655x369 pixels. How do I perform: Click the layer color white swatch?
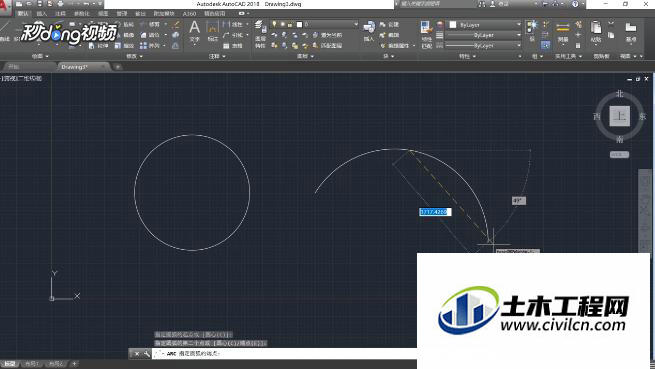pyautogui.click(x=299, y=25)
